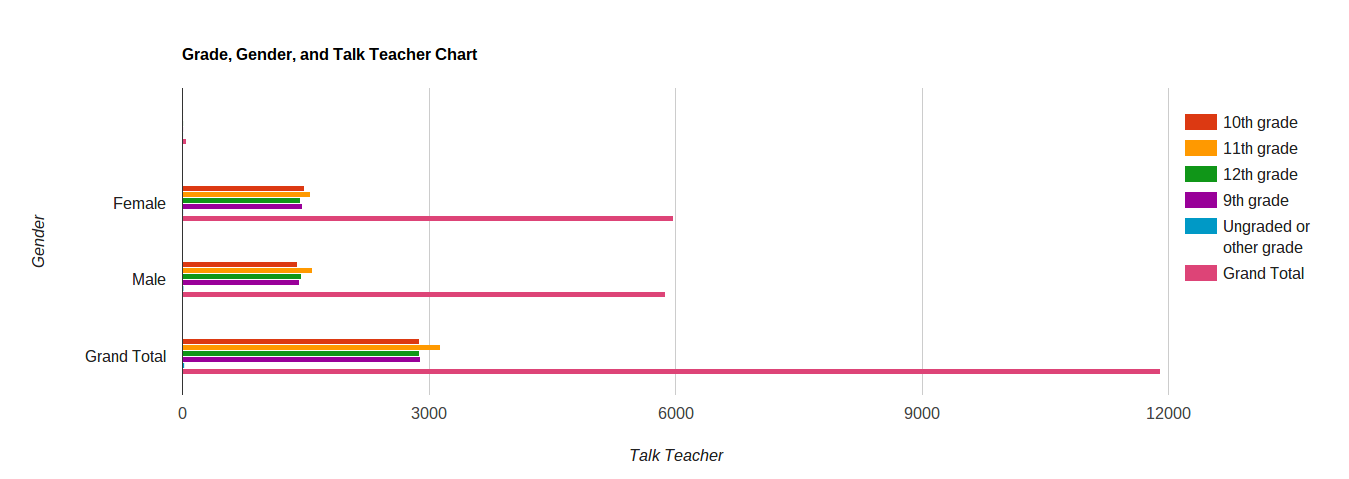Click the Ungraded or other grade blue swatch

[x=1200, y=226]
